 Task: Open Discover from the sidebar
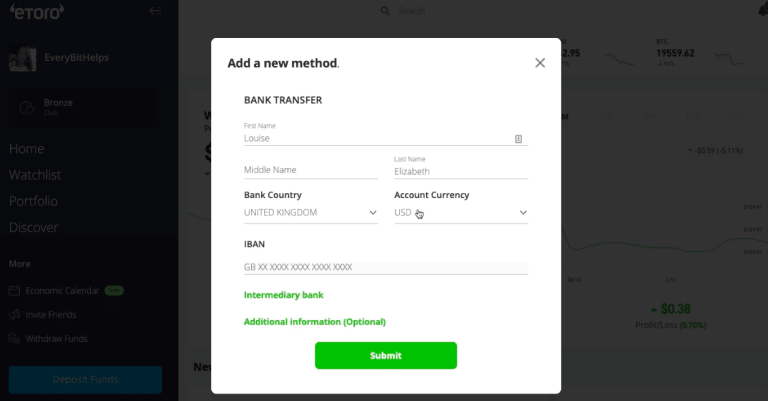coord(33,227)
